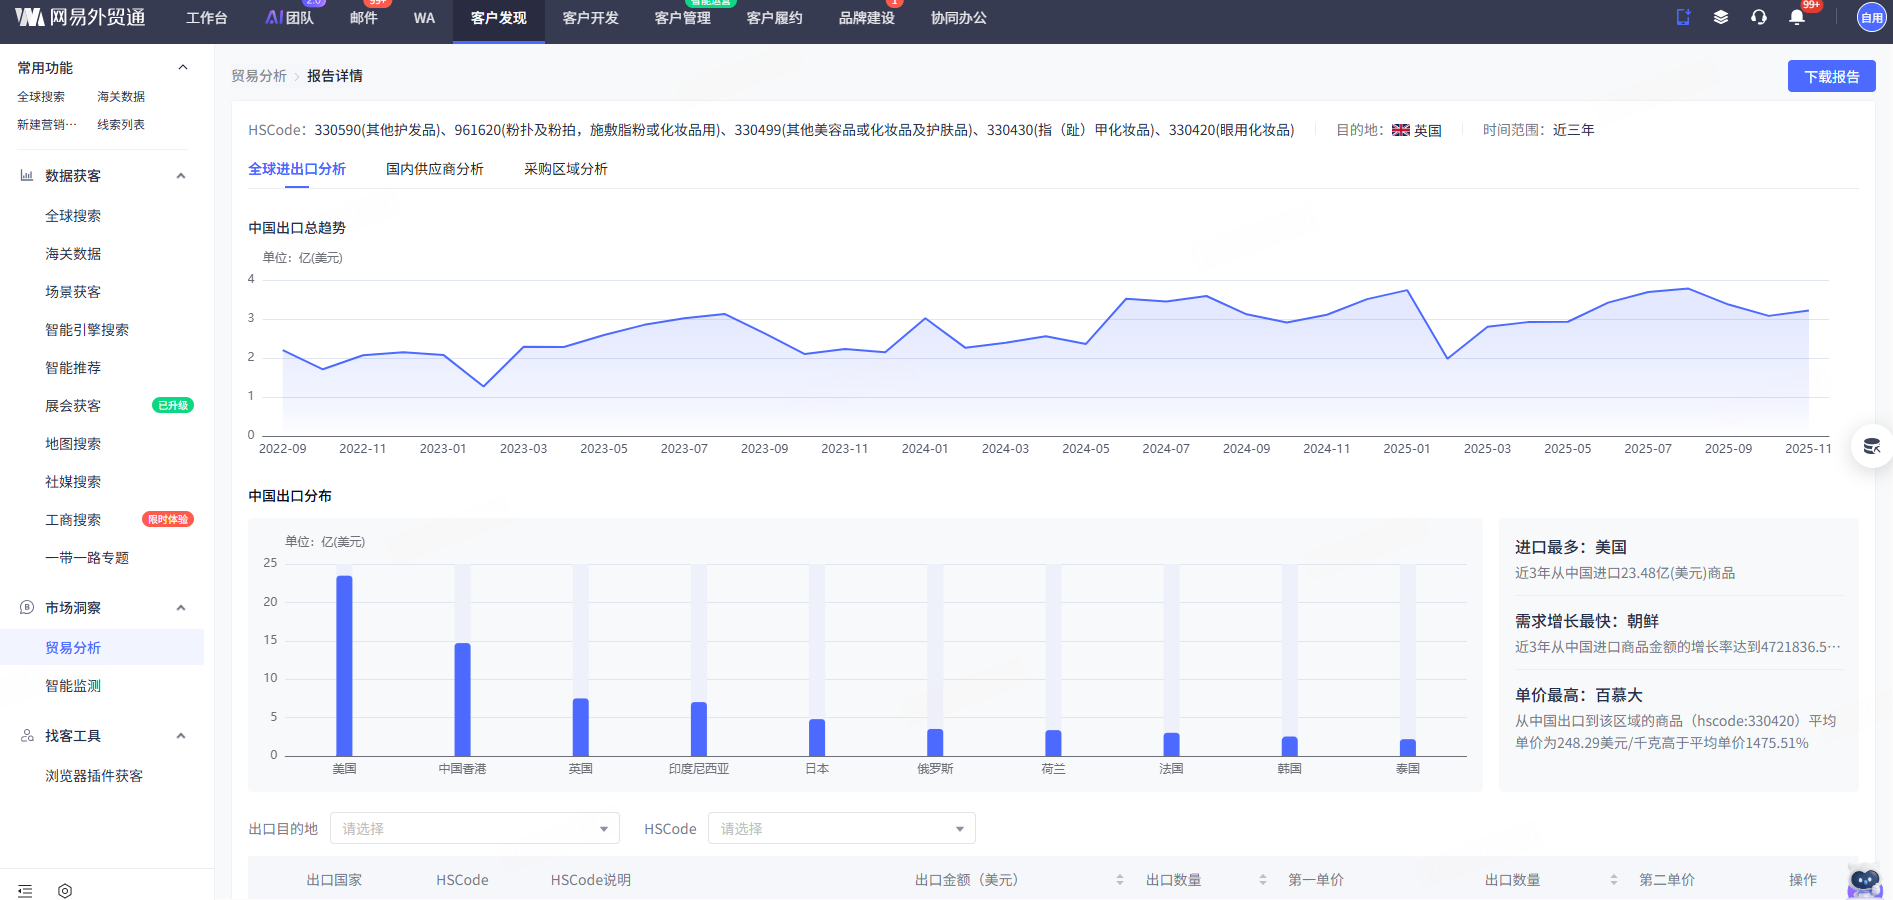Viewport: 1893px width, 900px height.
Task: Click the mobile device icon in header
Action: click(1683, 17)
